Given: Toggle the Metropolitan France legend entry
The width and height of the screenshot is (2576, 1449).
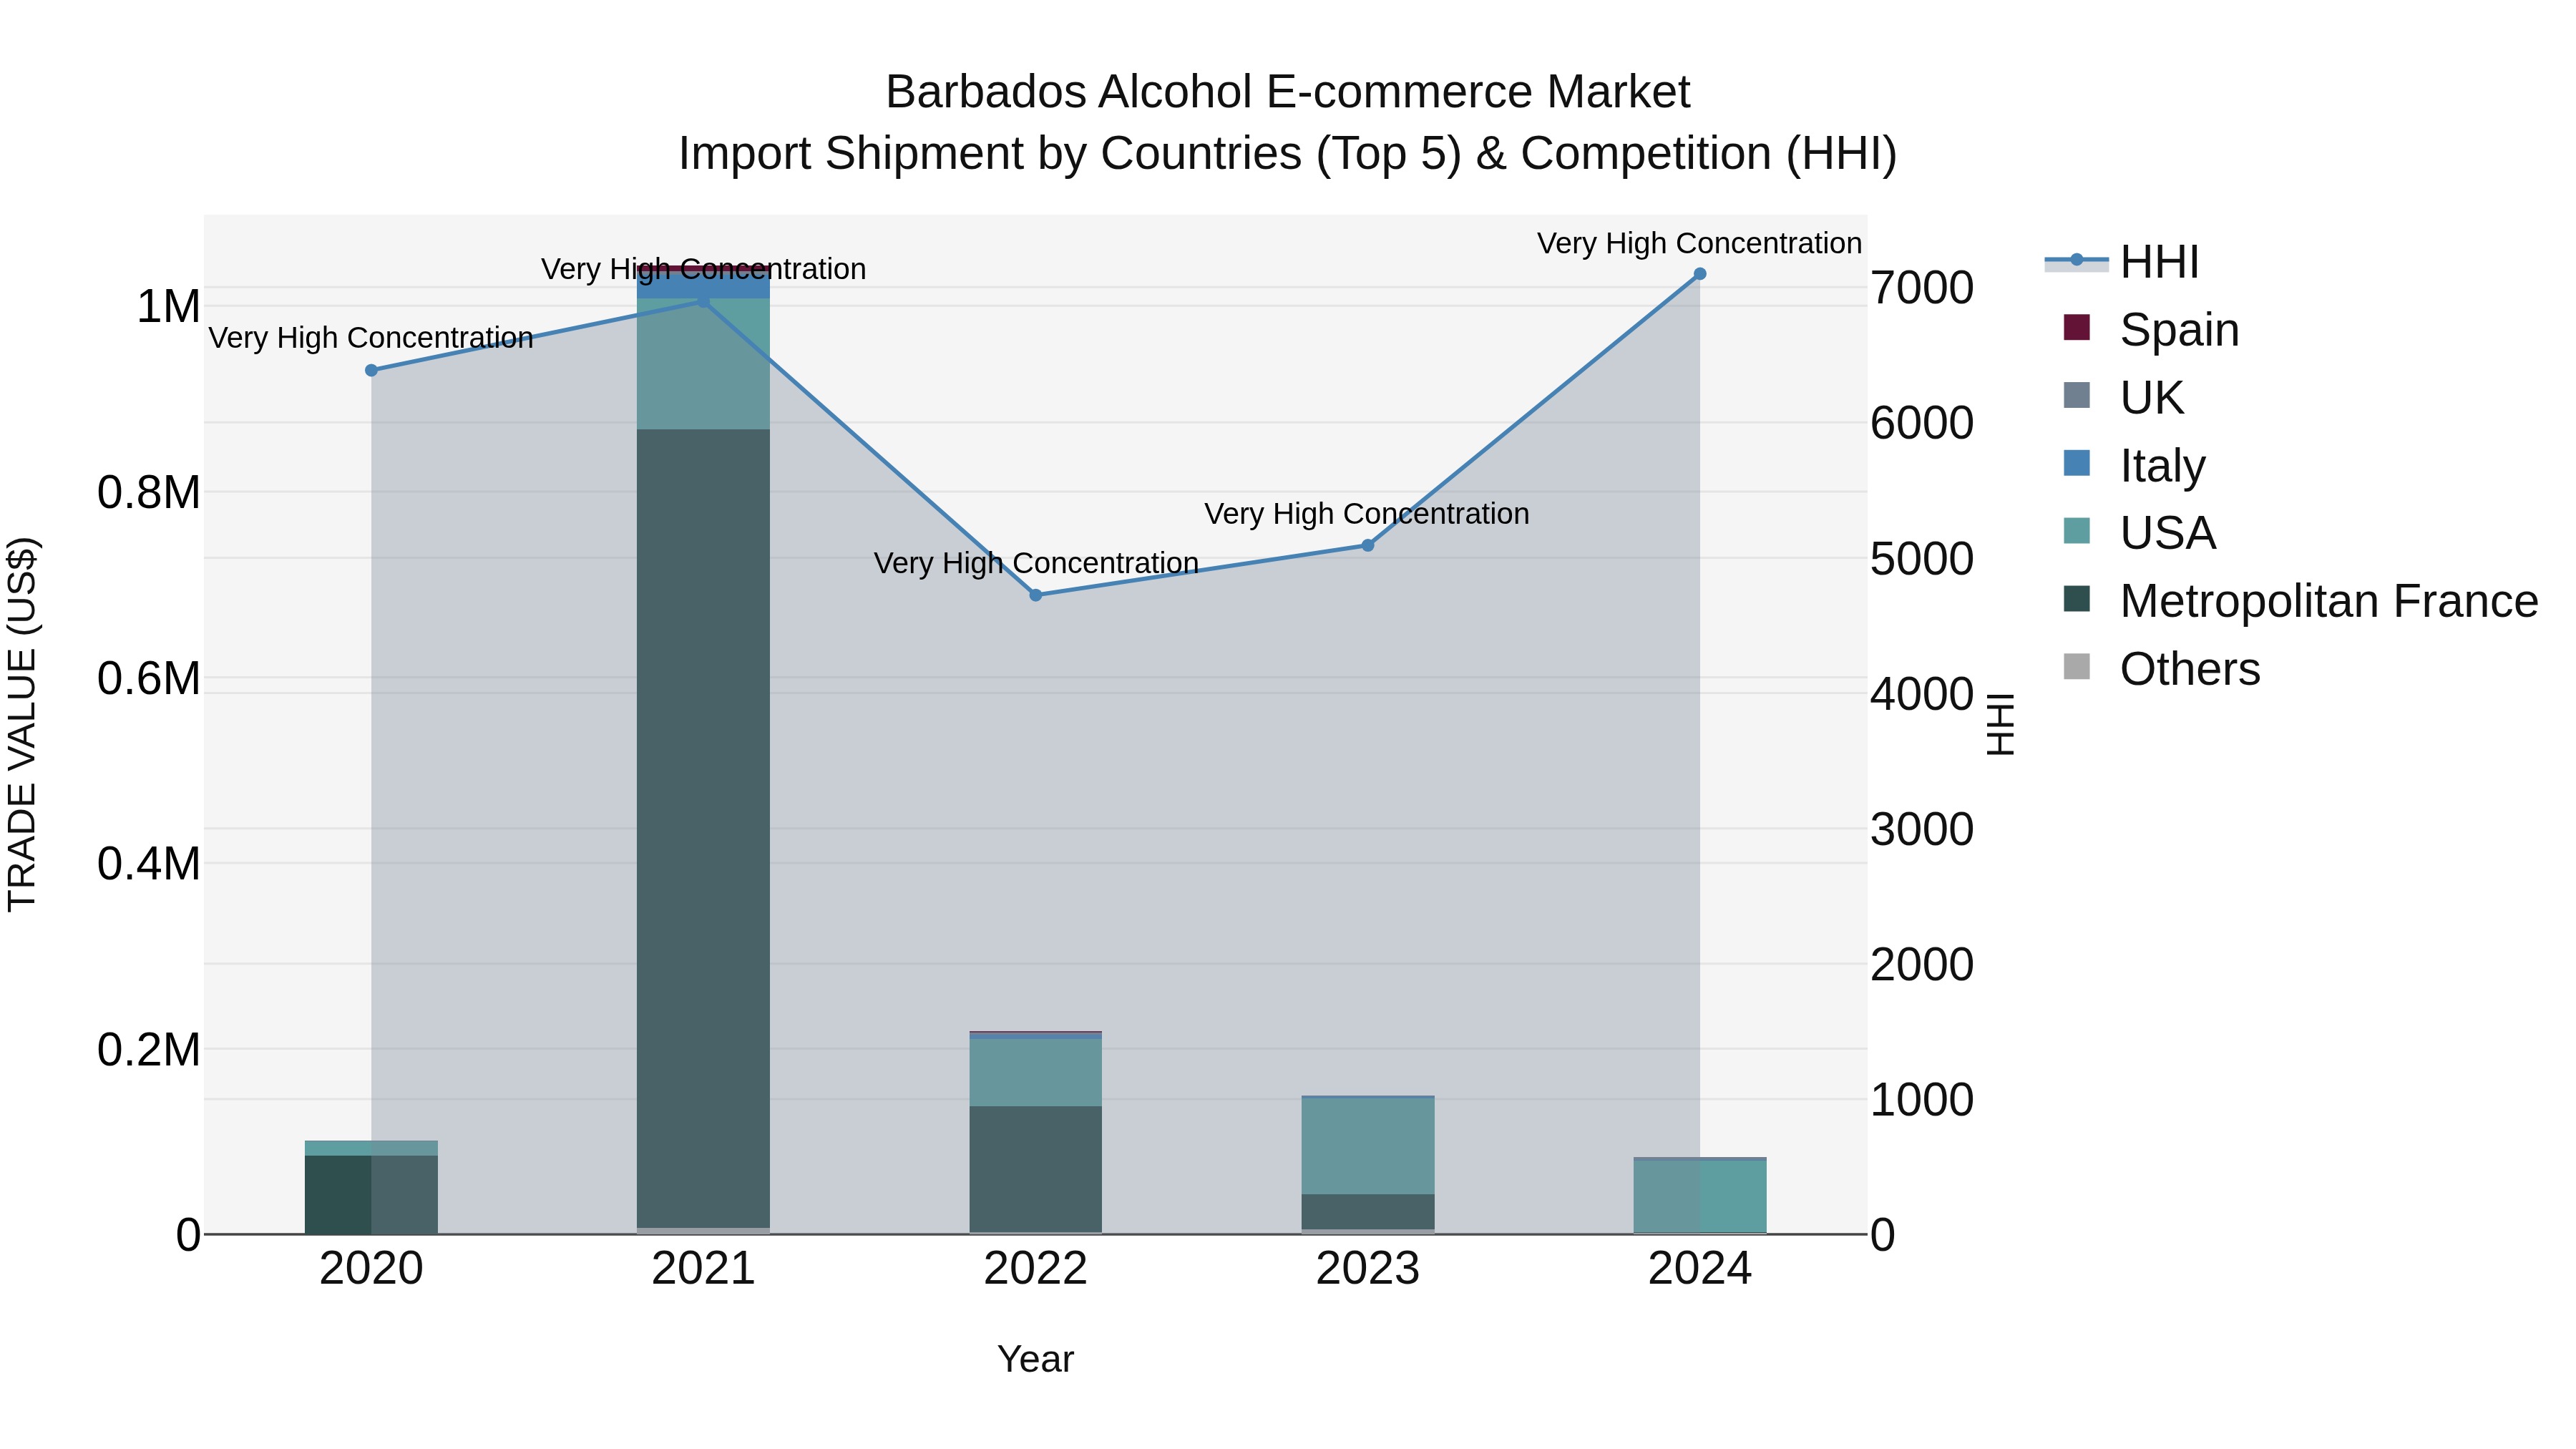Looking at the screenshot, I should 2300,601.
